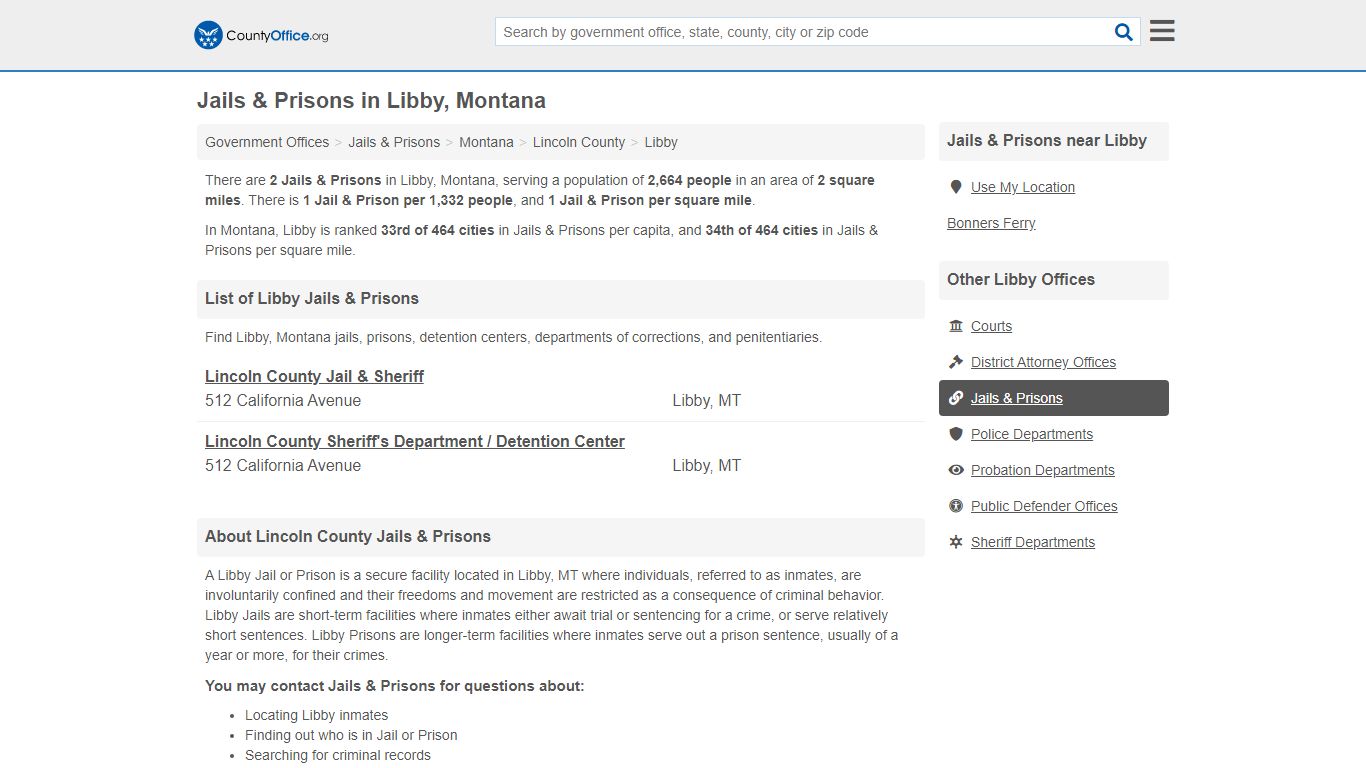Image resolution: width=1366 pixels, height=768 pixels.
Task: Click the Sheriff Departments star icon
Action: [956, 542]
